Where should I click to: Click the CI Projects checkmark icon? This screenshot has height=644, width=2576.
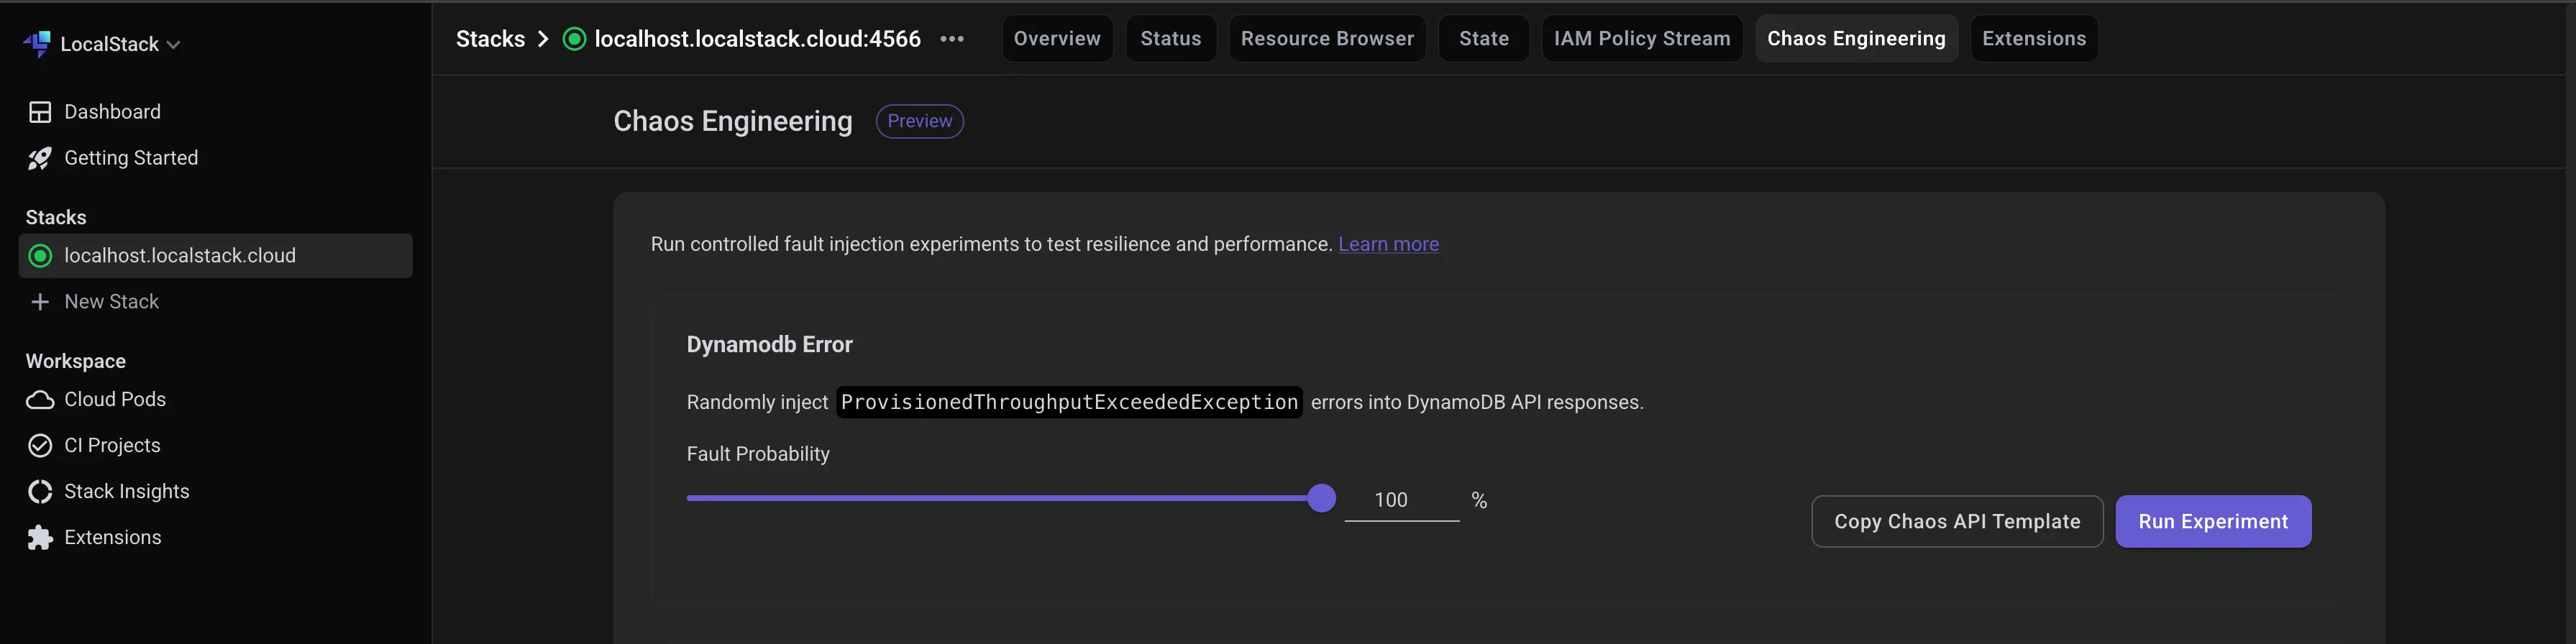click(x=40, y=446)
